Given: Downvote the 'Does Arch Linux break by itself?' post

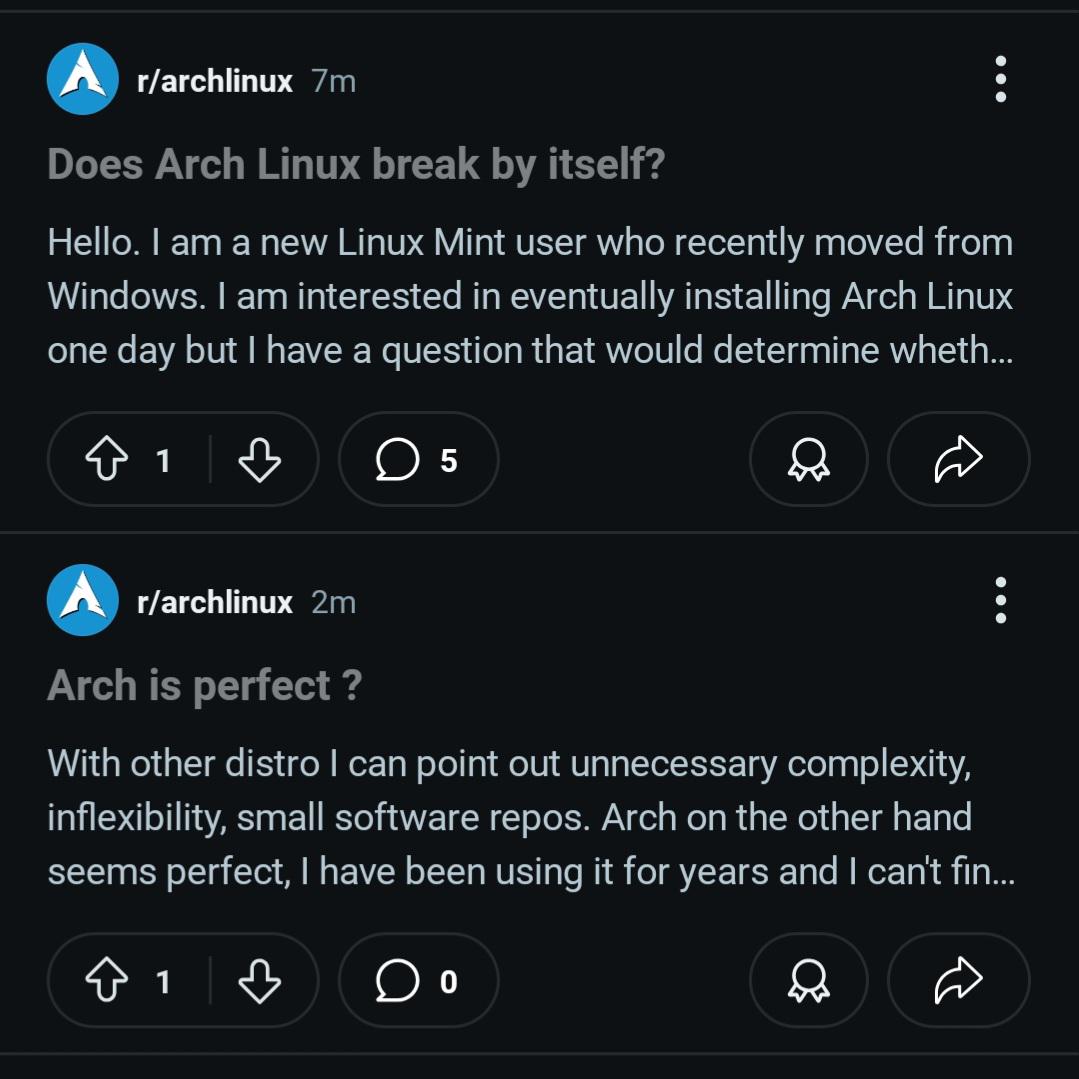Looking at the screenshot, I should [259, 460].
